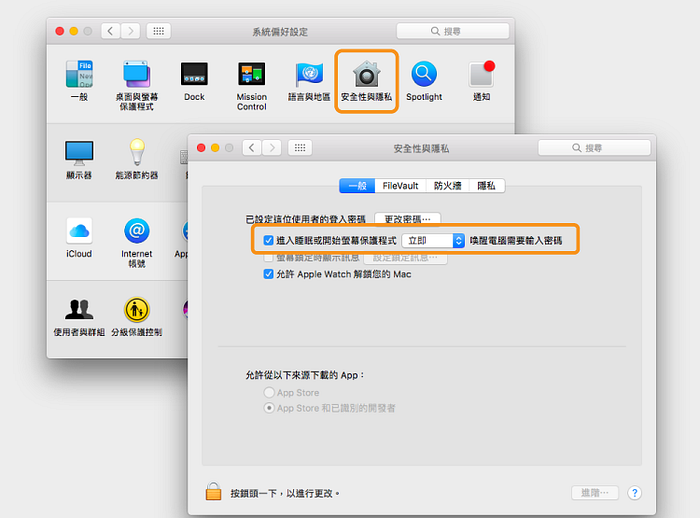This screenshot has height=518, width=700.
Task: Switch to the FileVault tab
Action: (400, 185)
